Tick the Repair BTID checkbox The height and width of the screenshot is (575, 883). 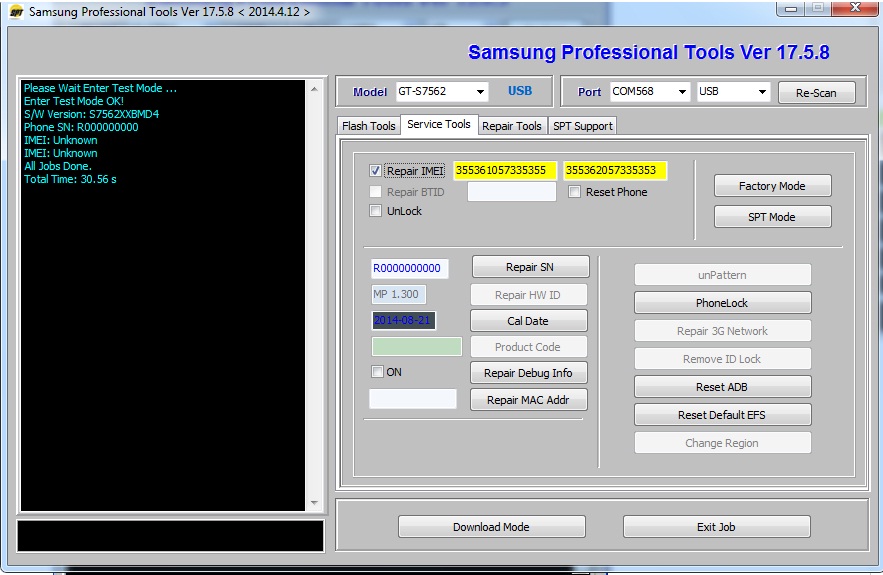click(375, 192)
